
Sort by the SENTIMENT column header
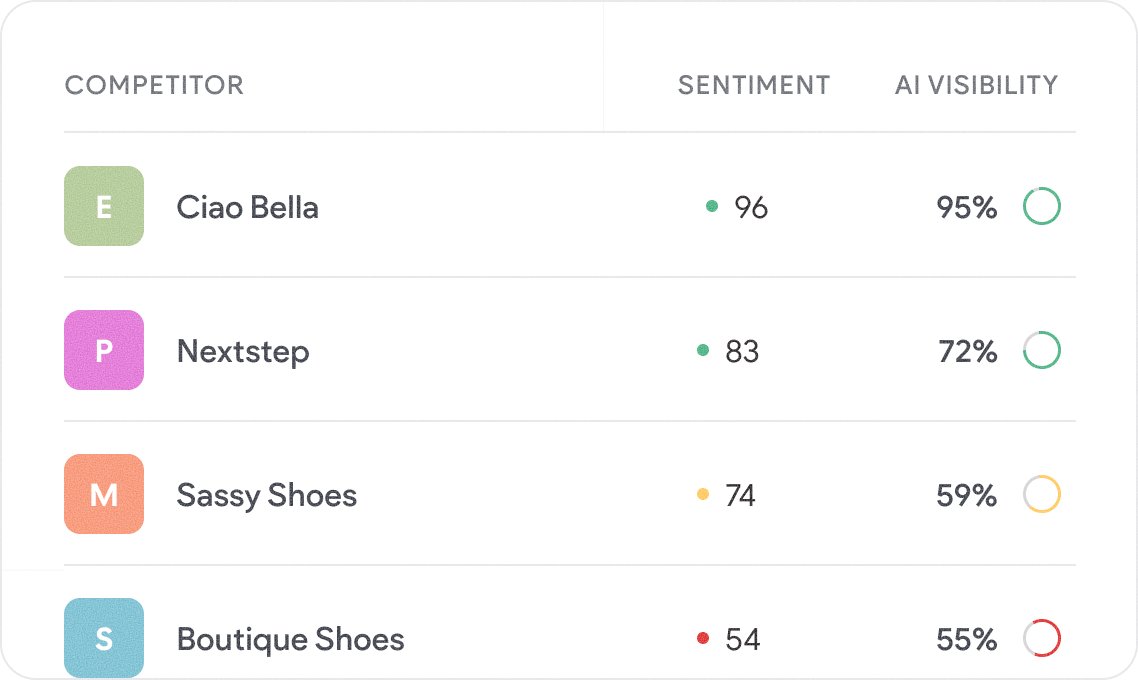click(x=753, y=85)
